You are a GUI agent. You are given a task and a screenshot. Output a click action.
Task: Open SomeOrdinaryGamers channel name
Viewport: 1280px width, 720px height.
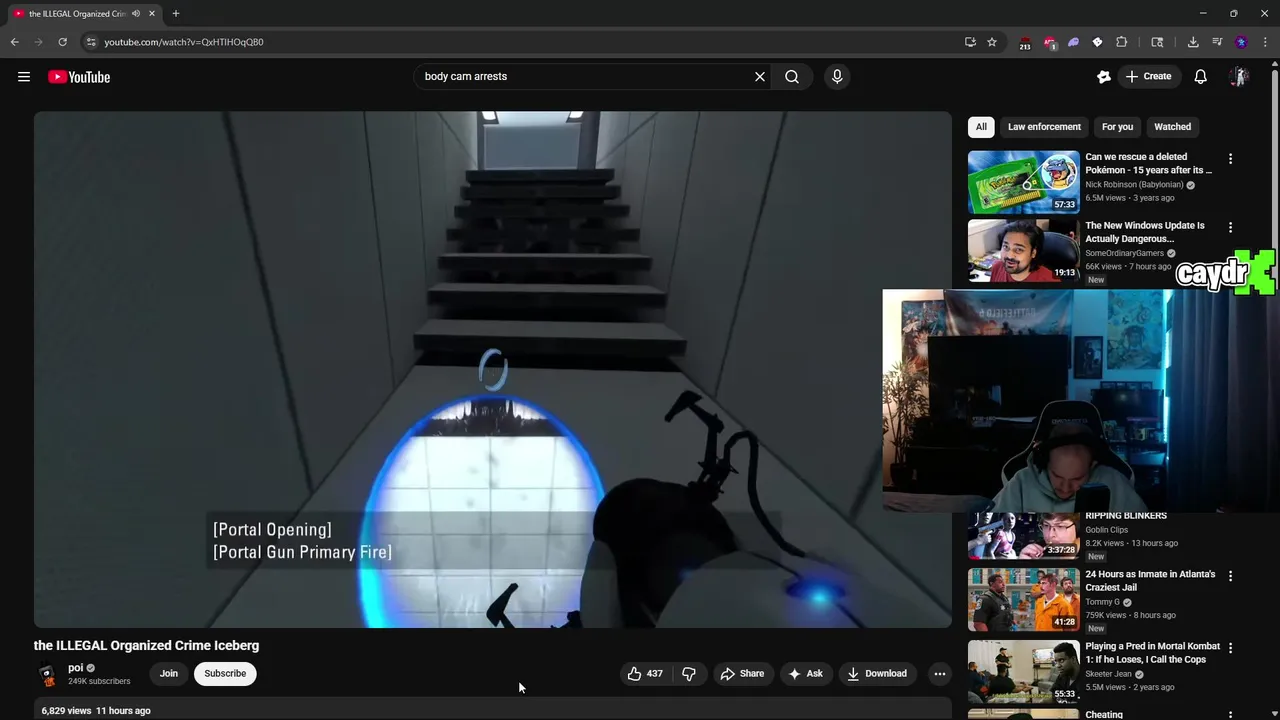tap(1126, 254)
